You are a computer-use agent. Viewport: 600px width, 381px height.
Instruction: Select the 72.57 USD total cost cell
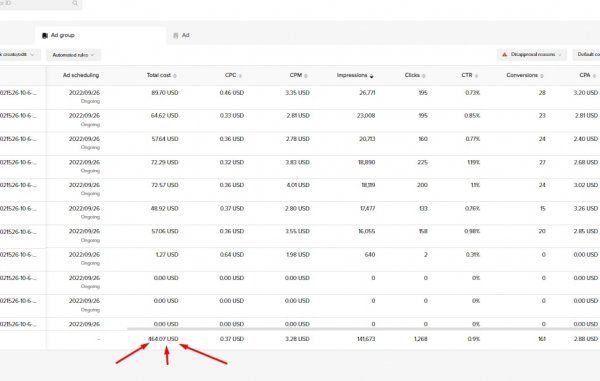[165, 185]
